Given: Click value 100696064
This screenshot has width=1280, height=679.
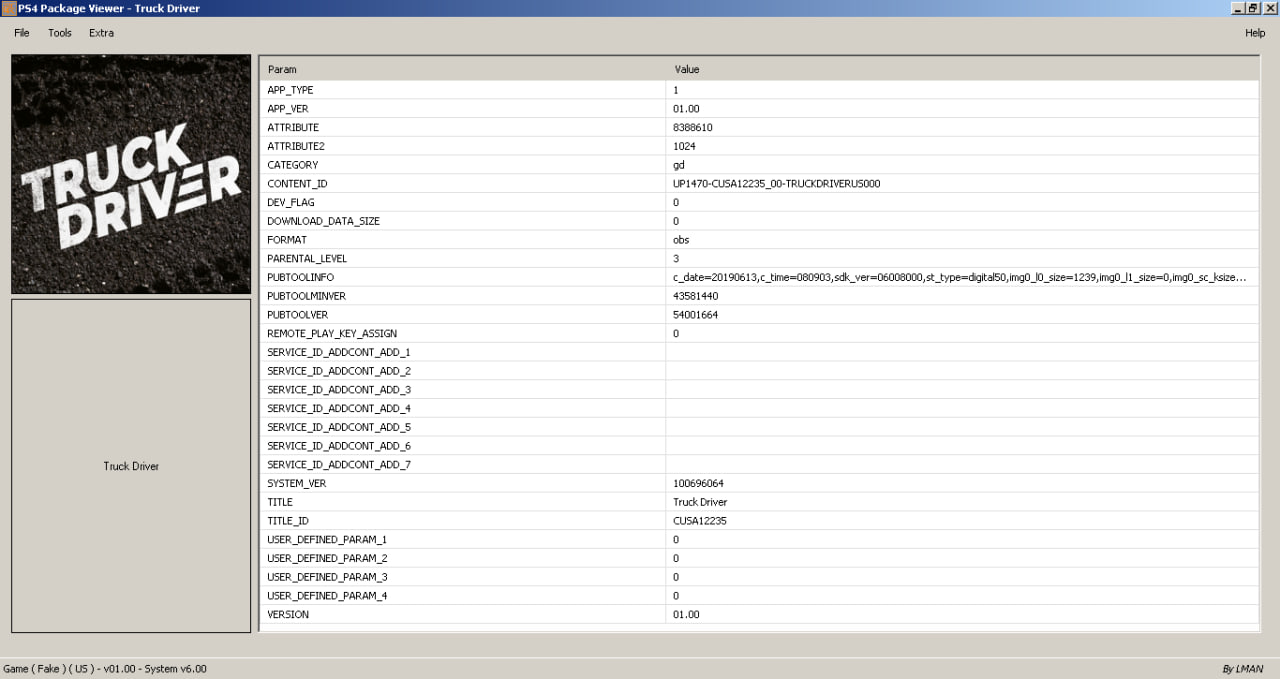Looking at the screenshot, I should [x=699, y=484].
